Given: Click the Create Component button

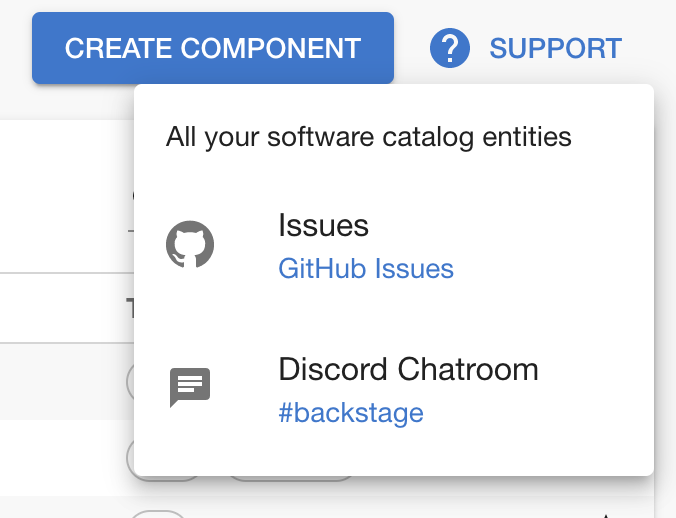Looking at the screenshot, I should coord(213,48).
